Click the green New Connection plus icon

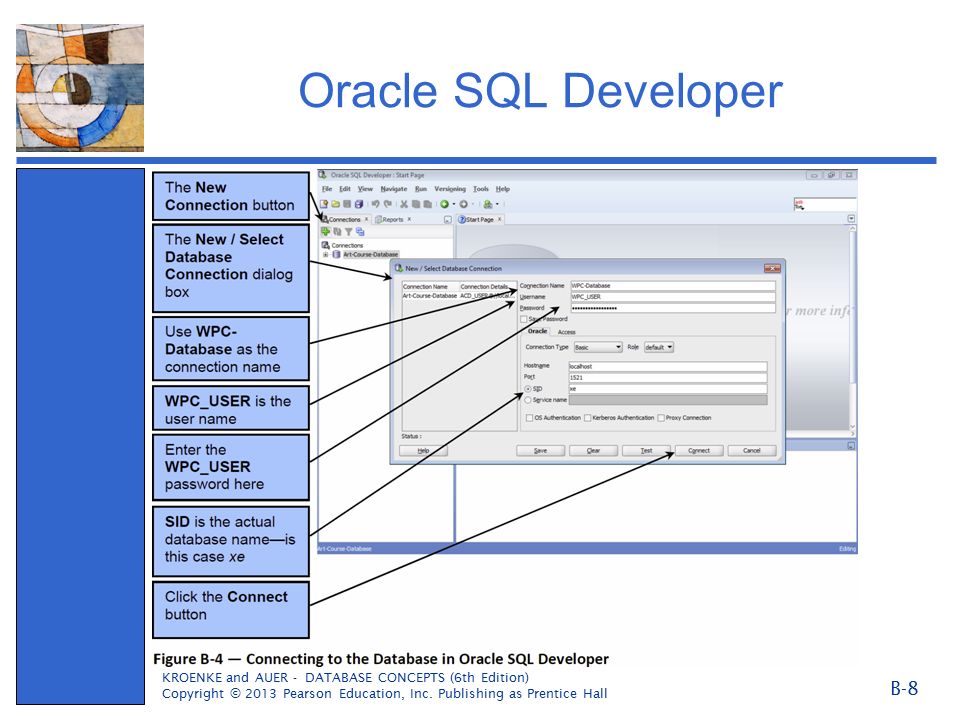pyautogui.click(x=325, y=231)
